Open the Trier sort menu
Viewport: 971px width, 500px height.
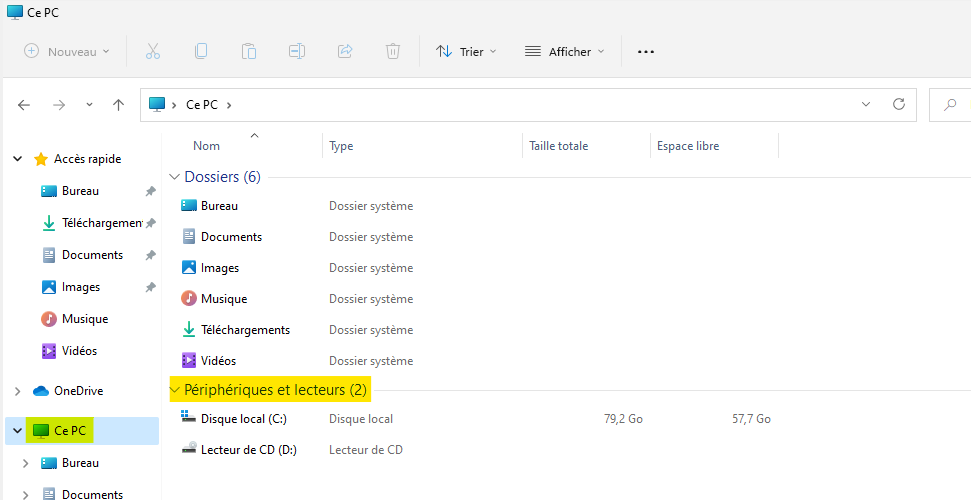[466, 51]
